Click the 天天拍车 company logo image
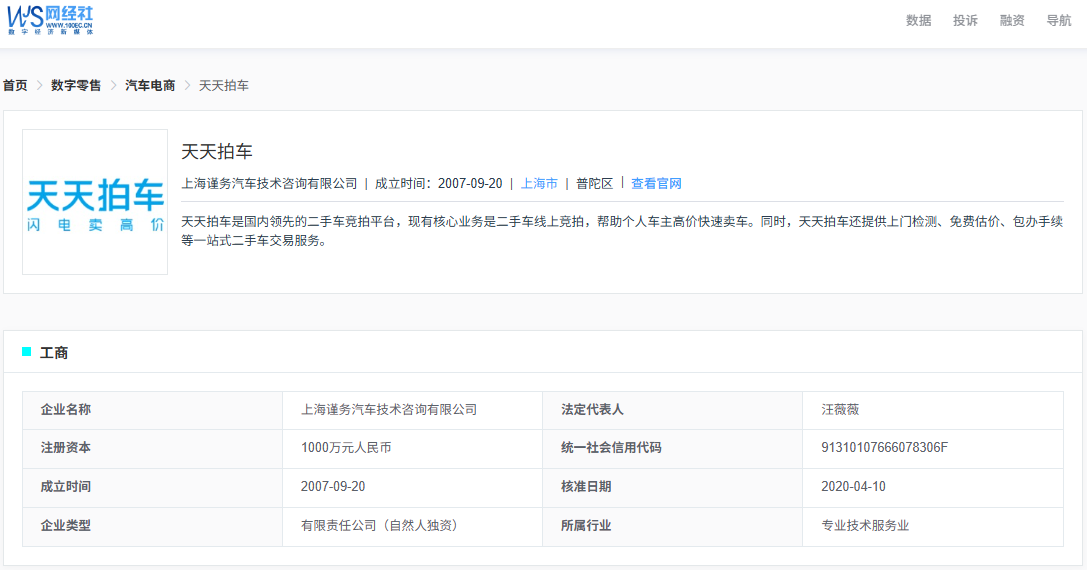Viewport: 1087px width, 570px height. pos(95,202)
